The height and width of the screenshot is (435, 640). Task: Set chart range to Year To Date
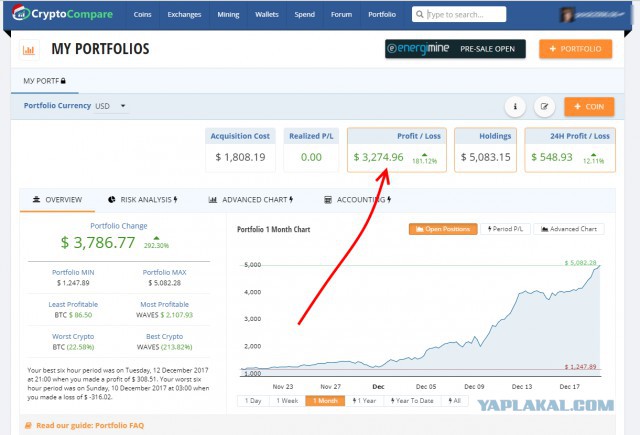(412, 401)
